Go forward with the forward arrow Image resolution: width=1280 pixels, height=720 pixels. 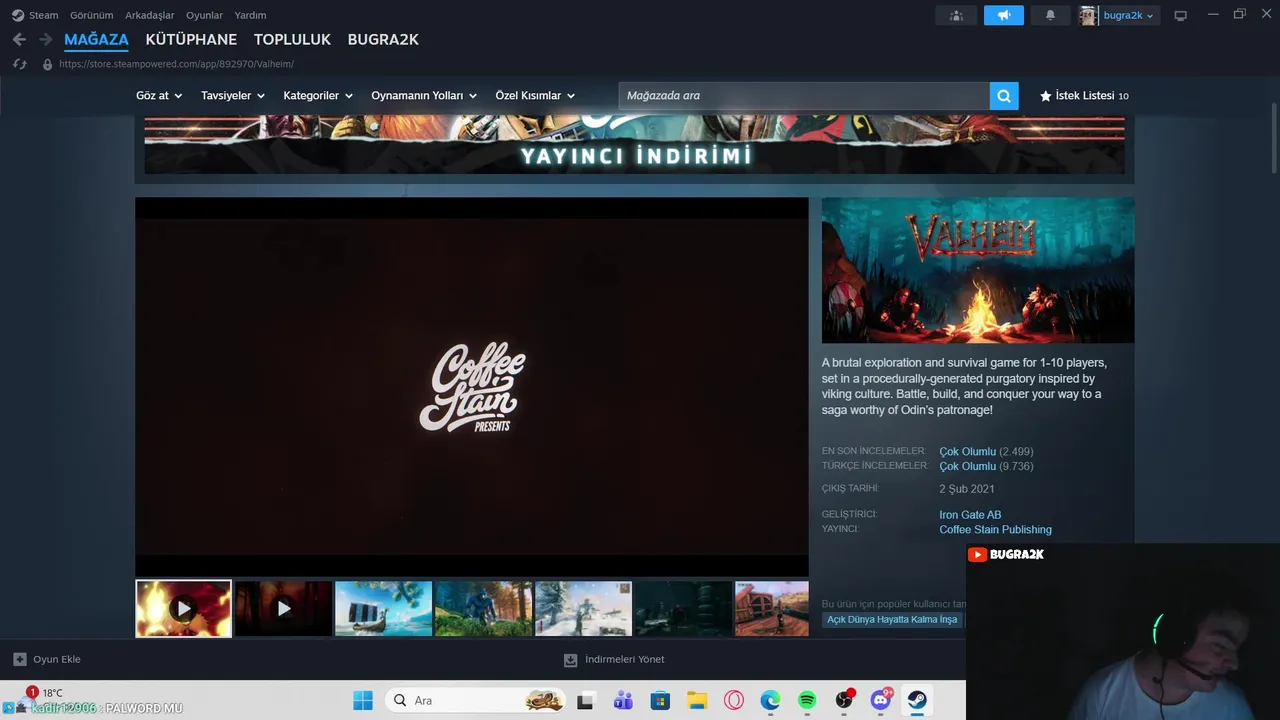(x=45, y=39)
